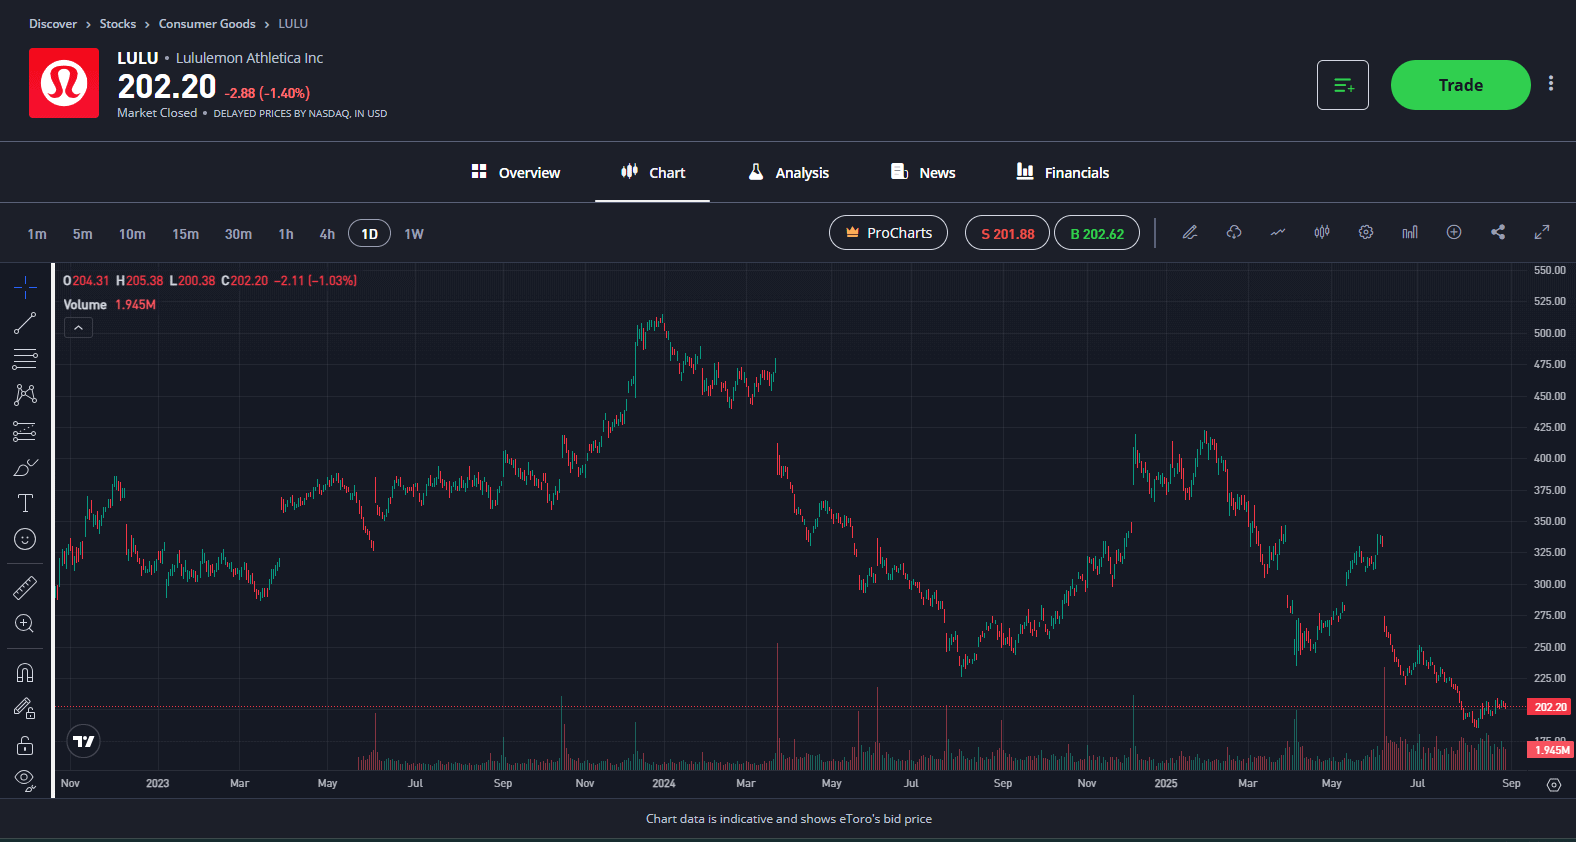Click the 500.00 price axis label
Viewport: 1576px width, 842px height.
tap(1550, 333)
